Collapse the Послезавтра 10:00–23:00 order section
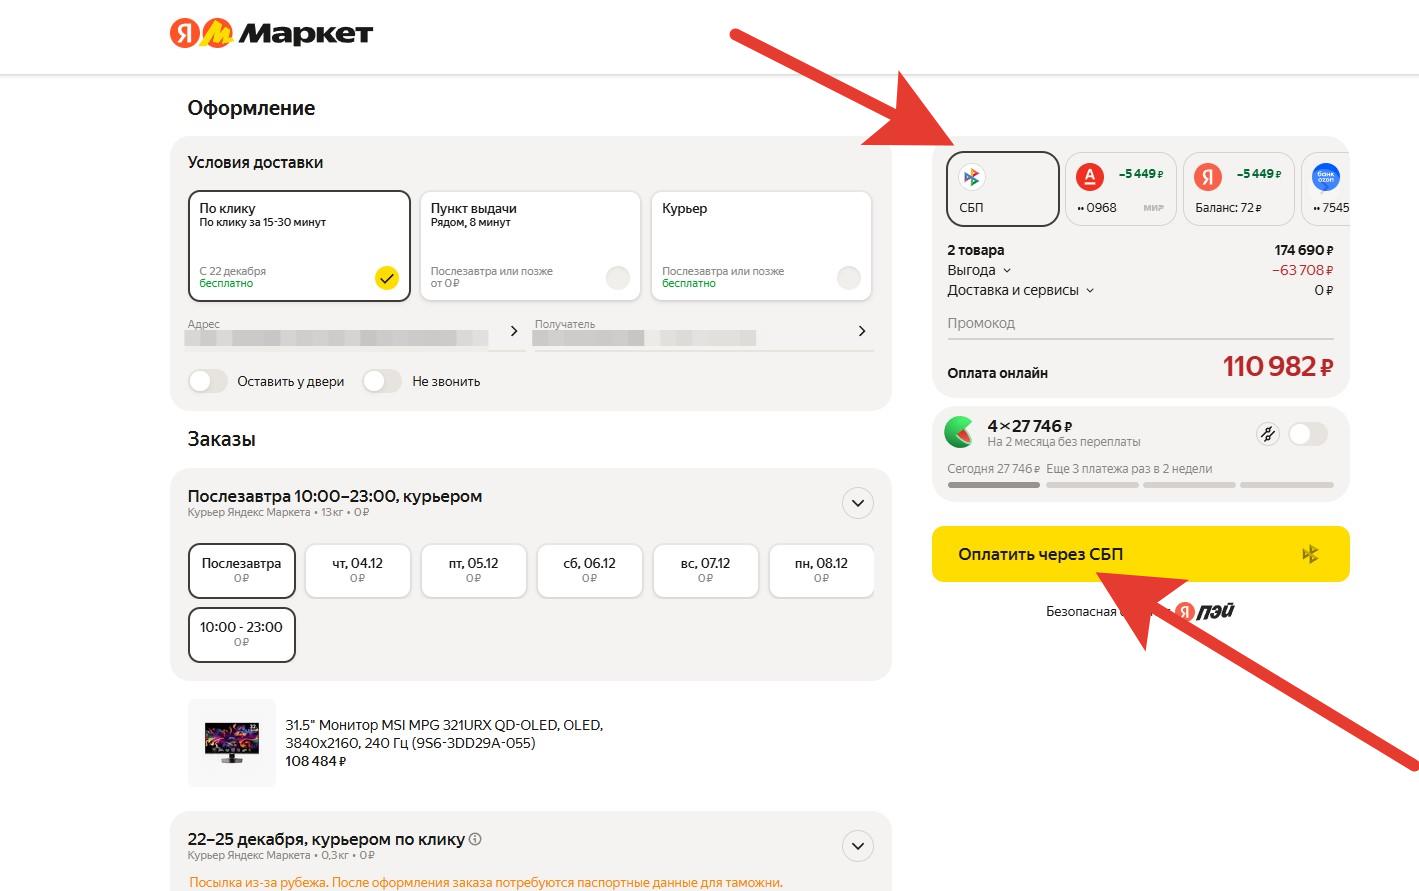Screen dimensions: 1419x891 coord(858,503)
